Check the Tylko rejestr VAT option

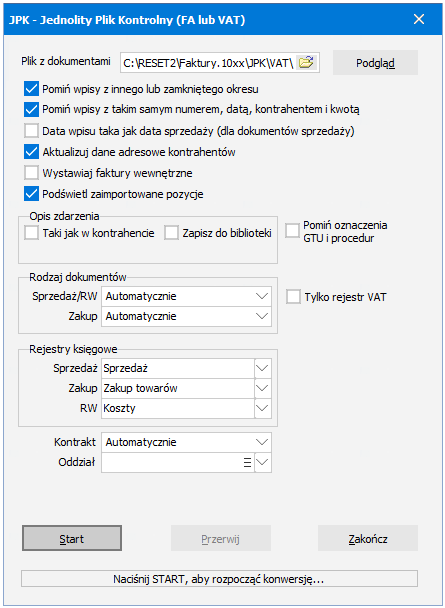(x=293, y=297)
